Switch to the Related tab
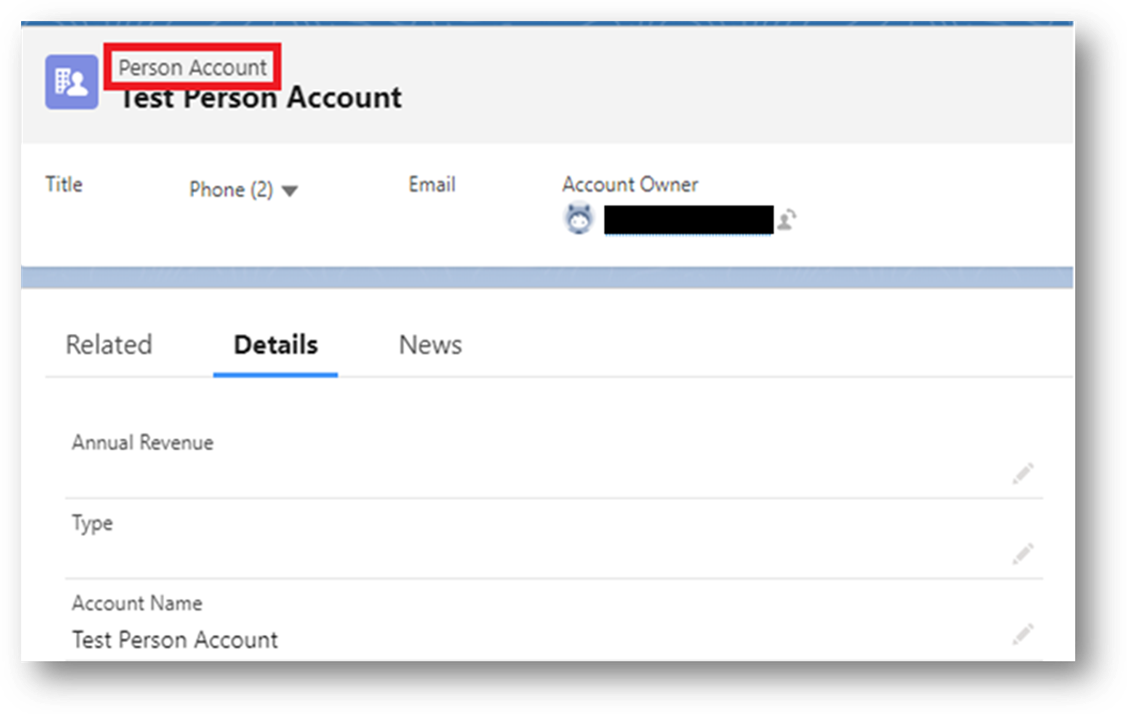 pyautogui.click(x=109, y=345)
